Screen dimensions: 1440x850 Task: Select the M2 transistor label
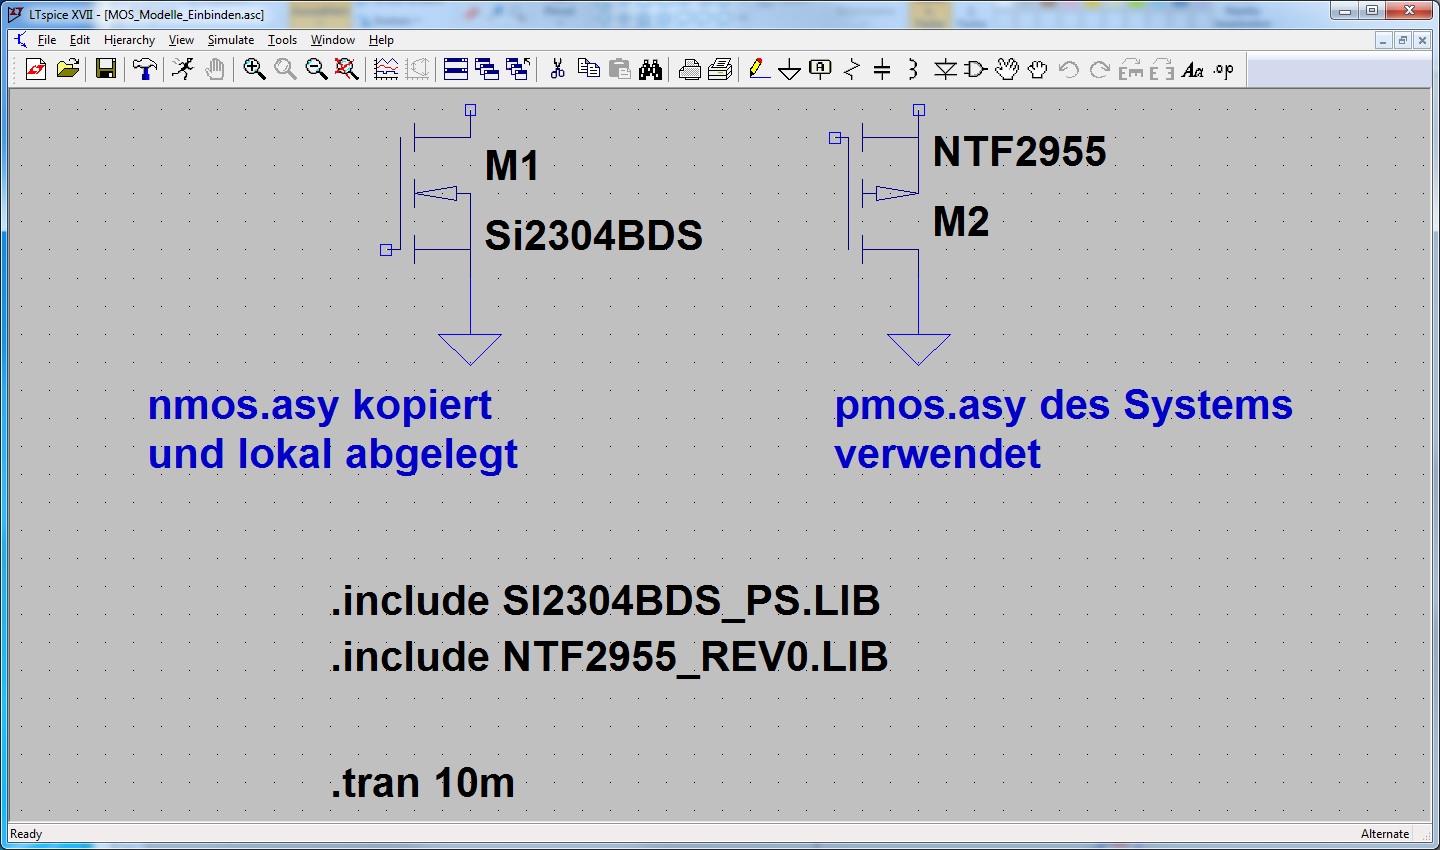(x=961, y=222)
